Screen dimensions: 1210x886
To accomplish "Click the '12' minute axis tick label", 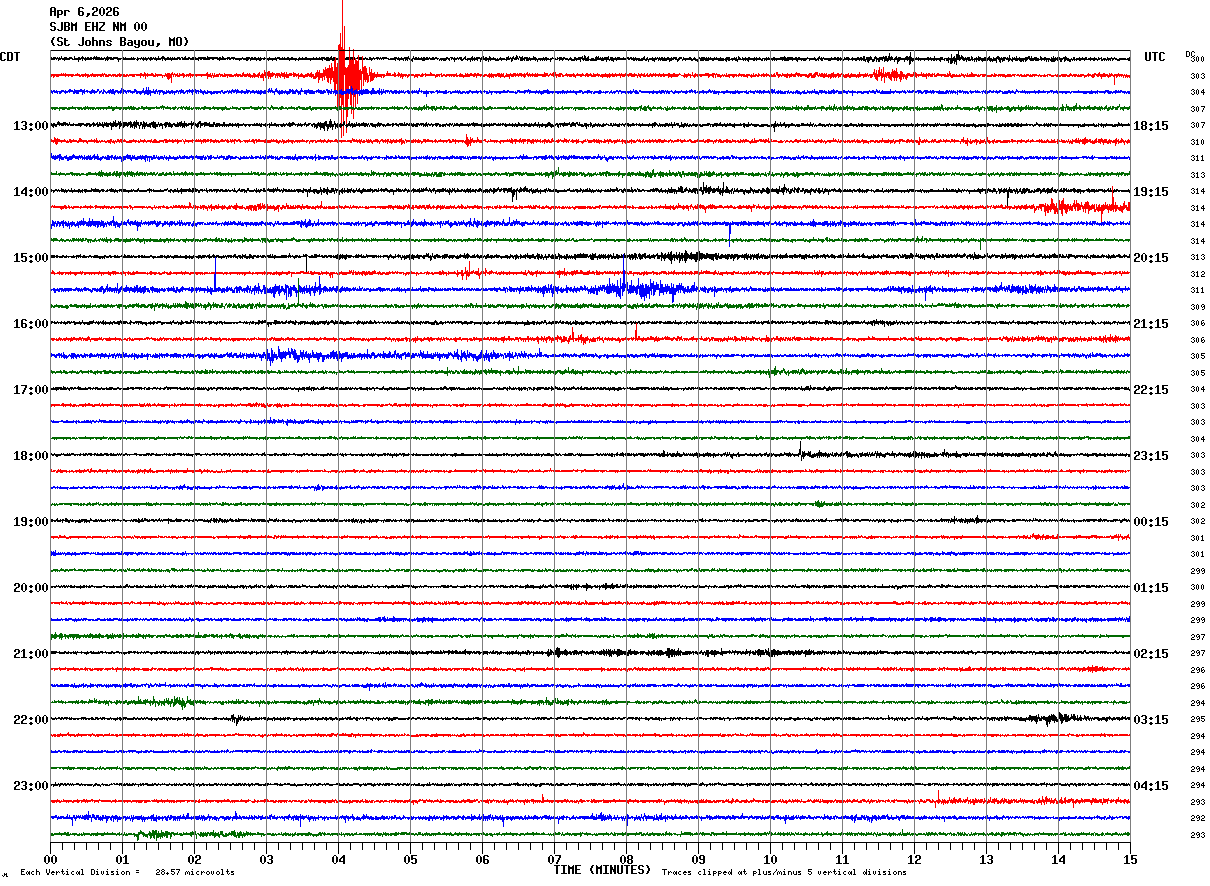I will pos(914,859).
